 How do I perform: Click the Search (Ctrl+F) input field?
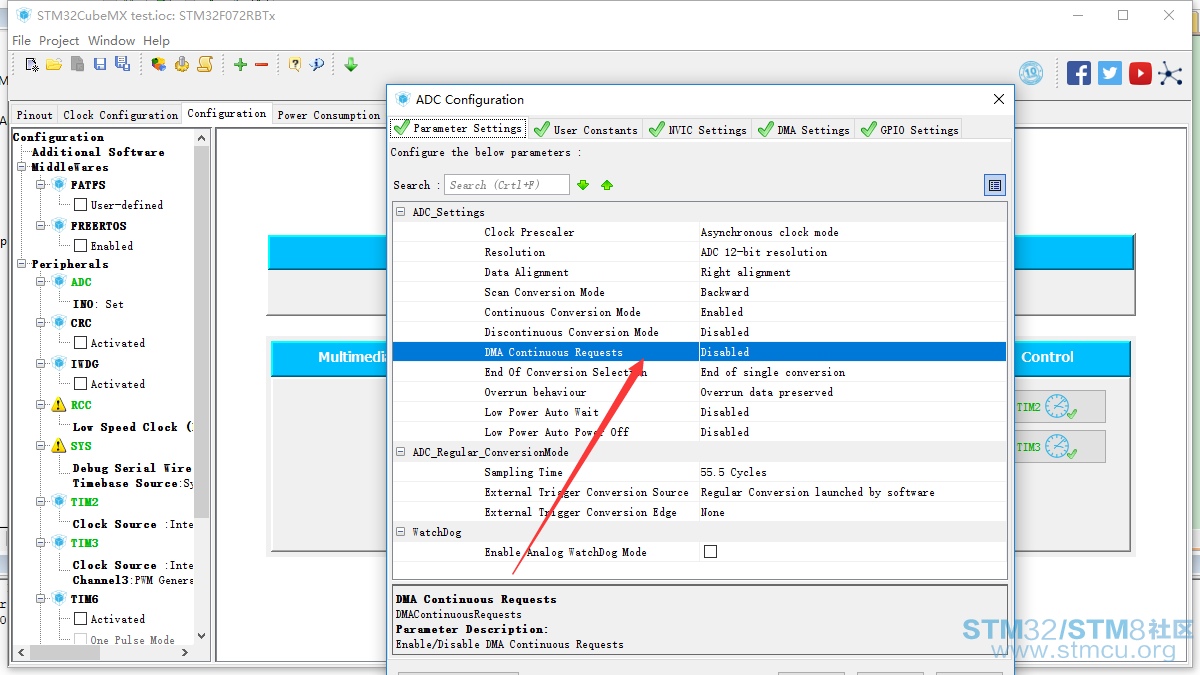pyautogui.click(x=507, y=185)
